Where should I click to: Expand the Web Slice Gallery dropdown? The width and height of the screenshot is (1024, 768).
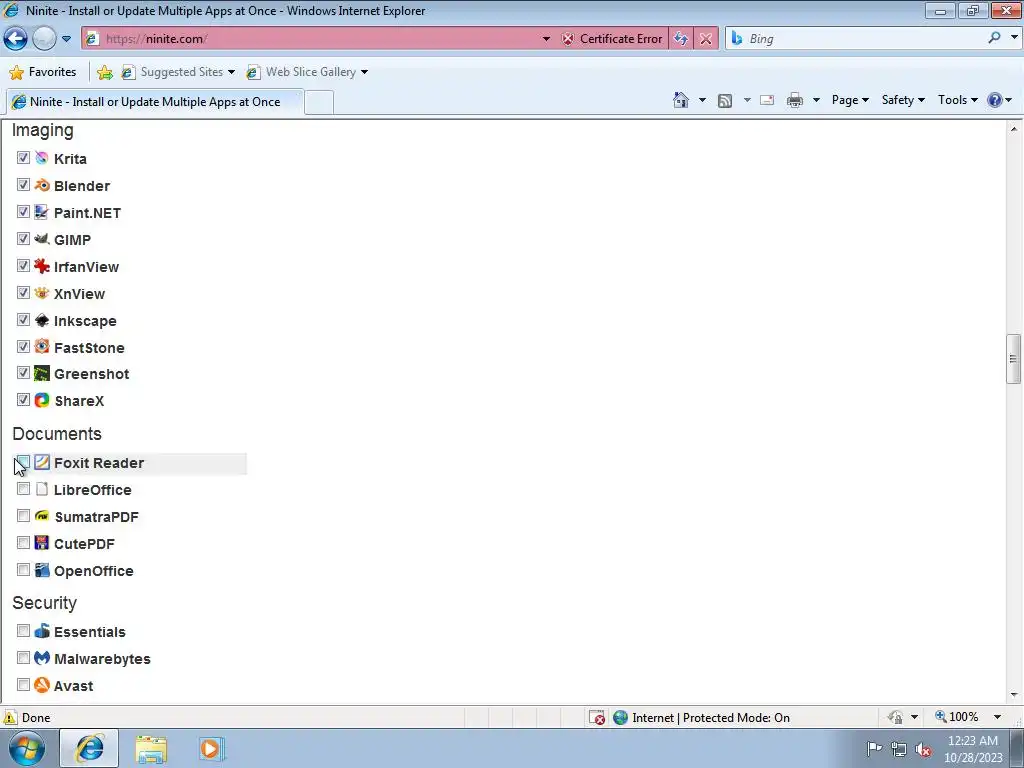tap(364, 72)
